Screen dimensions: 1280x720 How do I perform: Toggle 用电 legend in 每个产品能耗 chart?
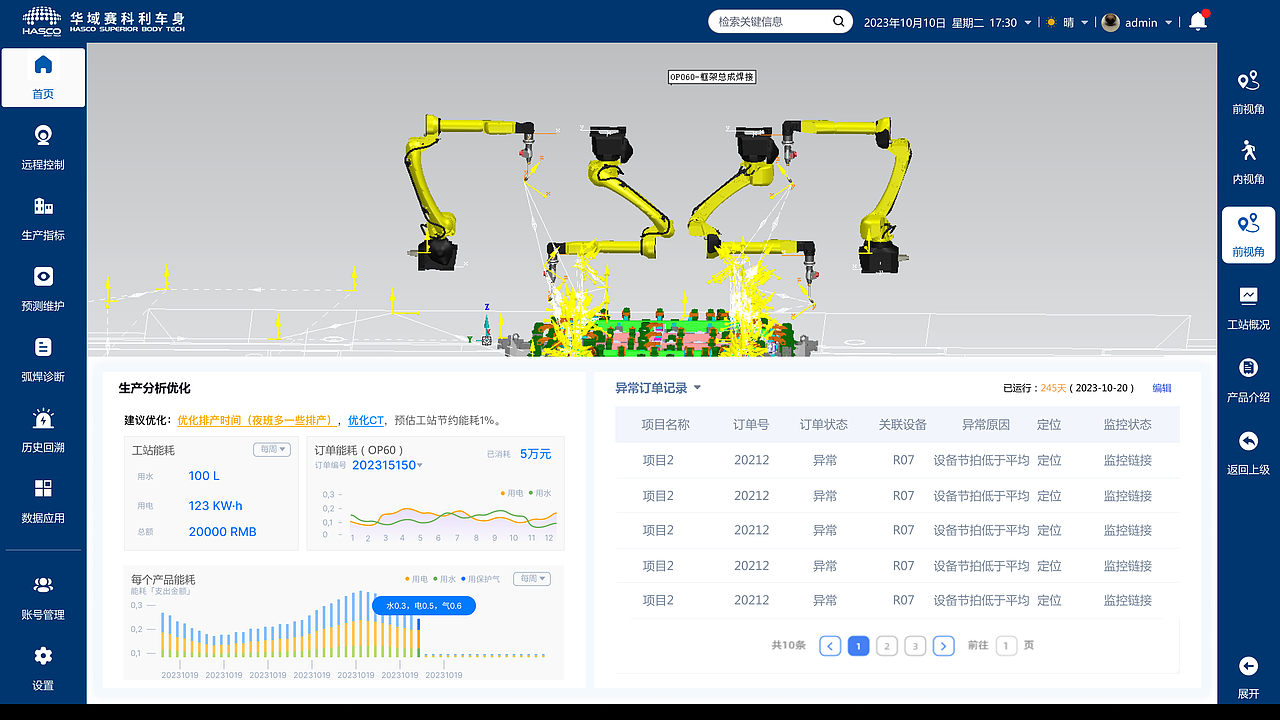tap(416, 579)
